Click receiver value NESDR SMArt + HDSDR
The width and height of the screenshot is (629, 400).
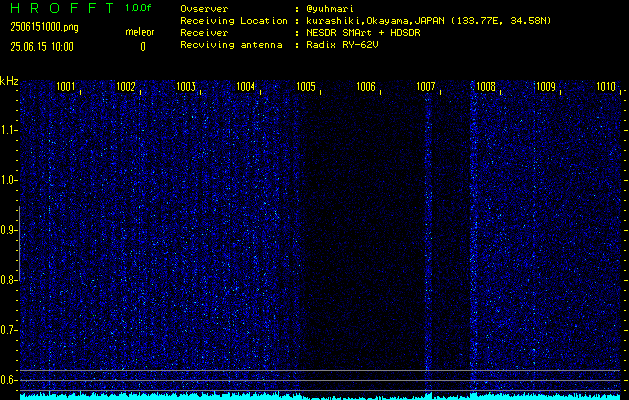pos(363,33)
